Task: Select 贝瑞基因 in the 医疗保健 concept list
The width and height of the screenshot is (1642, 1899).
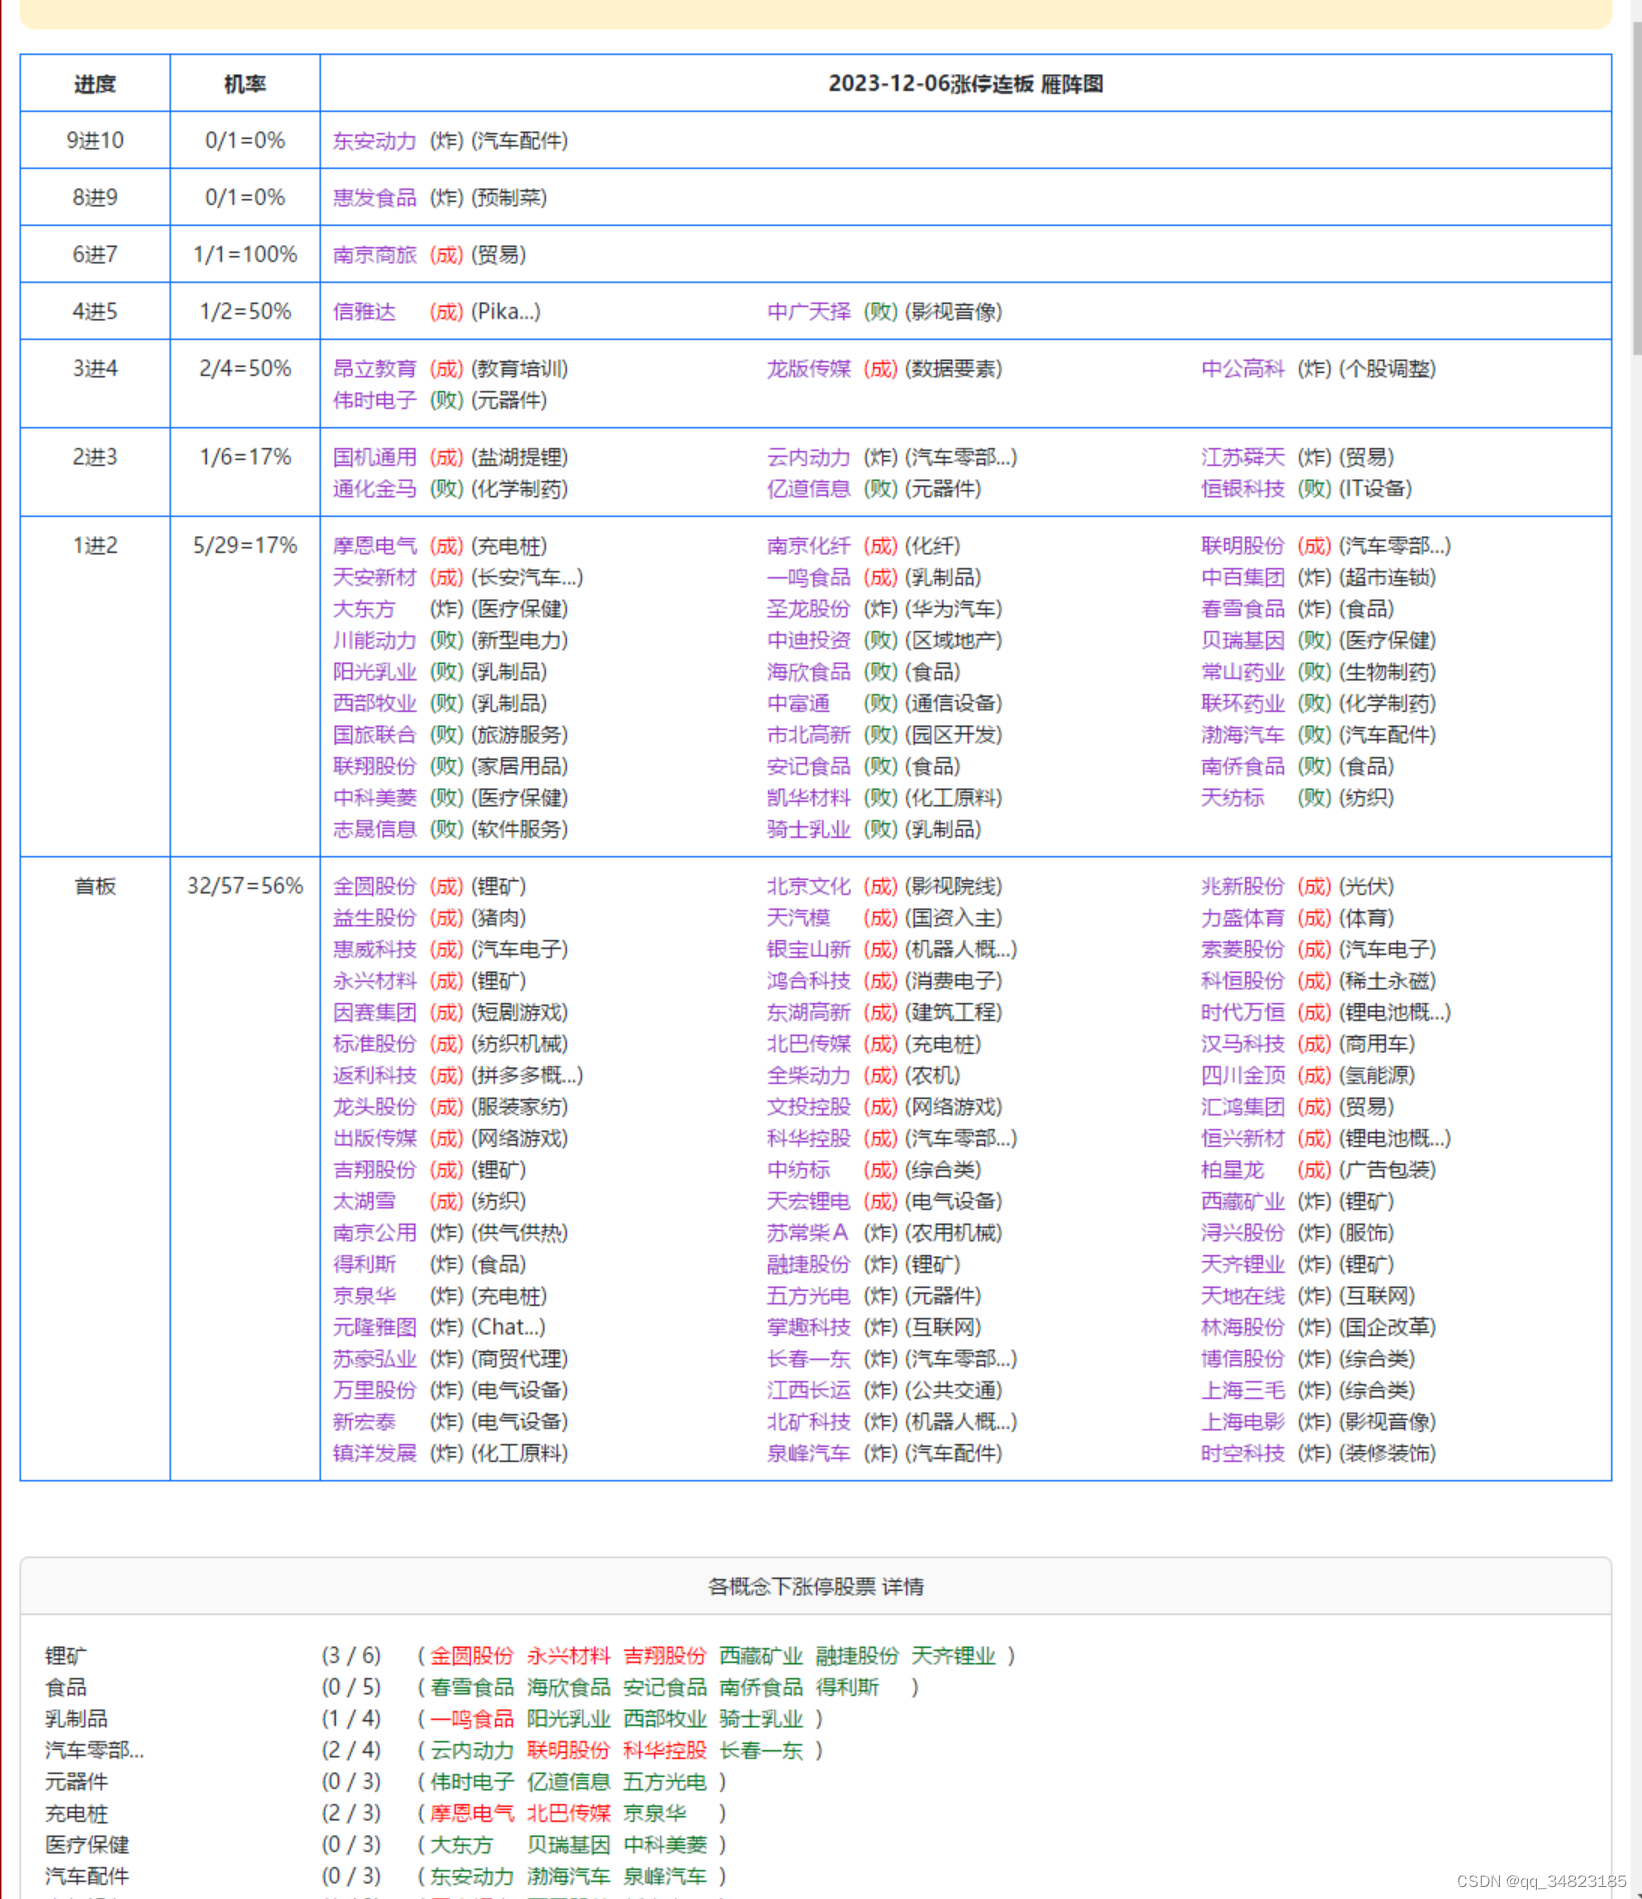Action: coord(569,1845)
